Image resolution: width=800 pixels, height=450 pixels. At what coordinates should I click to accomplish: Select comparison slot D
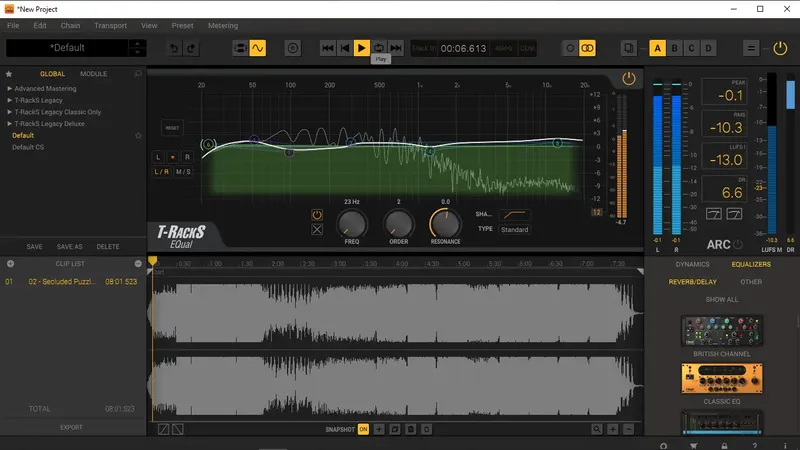pyautogui.click(x=708, y=48)
